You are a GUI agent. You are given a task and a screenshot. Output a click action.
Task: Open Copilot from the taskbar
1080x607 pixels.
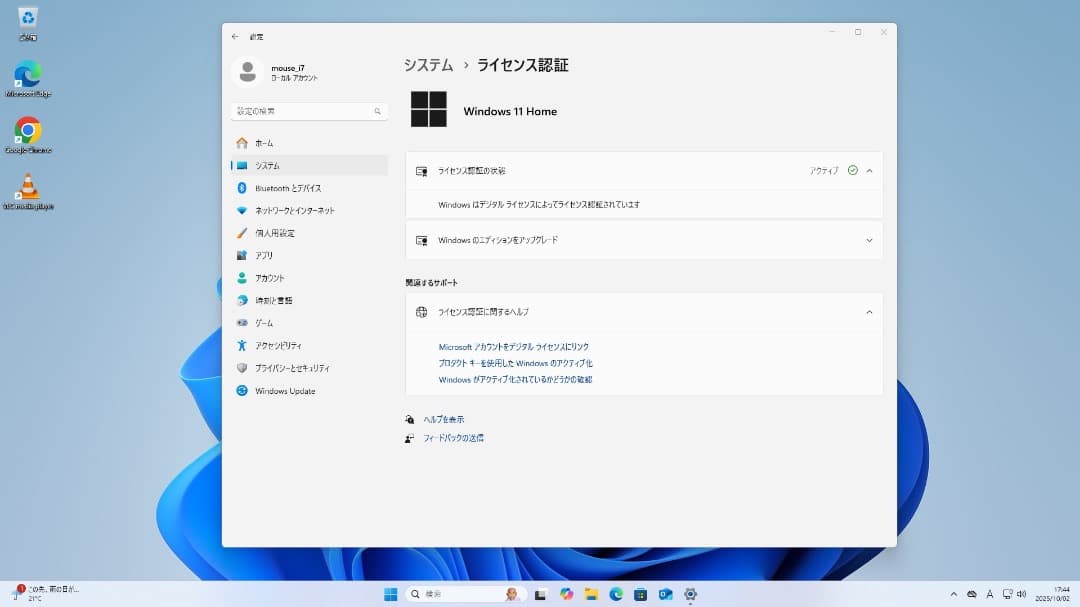(x=568, y=593)
